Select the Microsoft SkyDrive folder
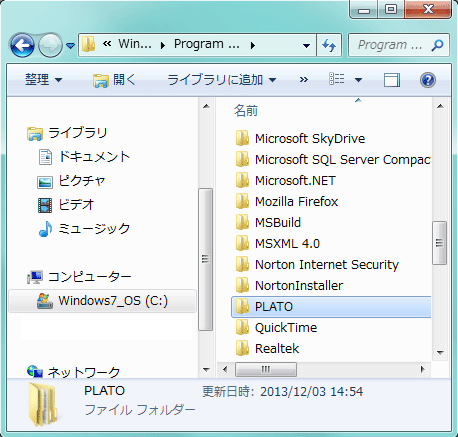This screenshot has width=458, height=437. [x=300, y=139]
